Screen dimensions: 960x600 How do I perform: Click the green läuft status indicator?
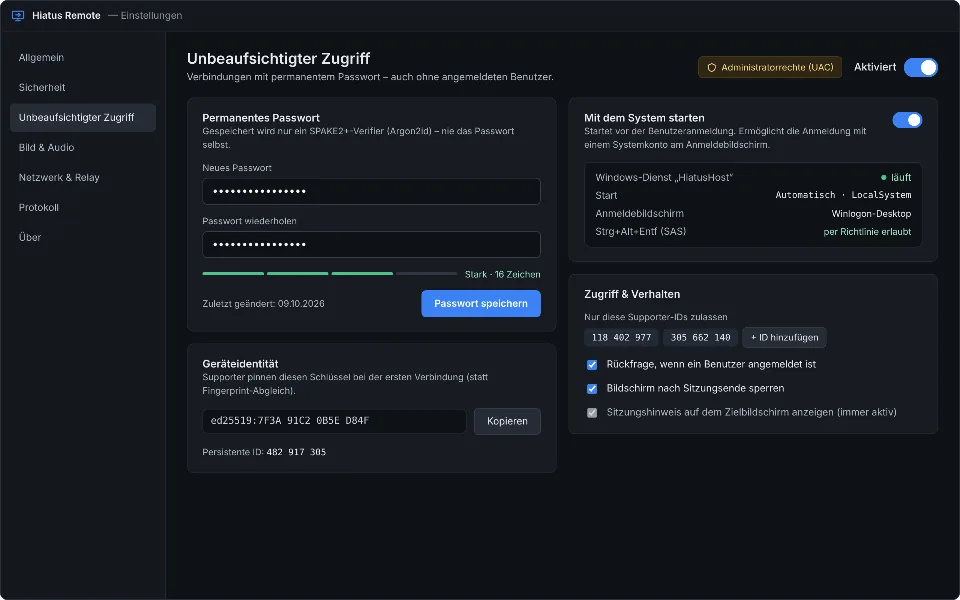click(x=896, y=178)
